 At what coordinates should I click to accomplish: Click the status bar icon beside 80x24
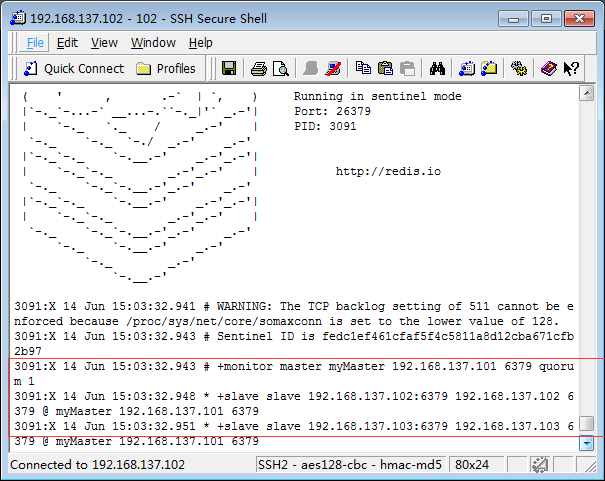point(539,465)
